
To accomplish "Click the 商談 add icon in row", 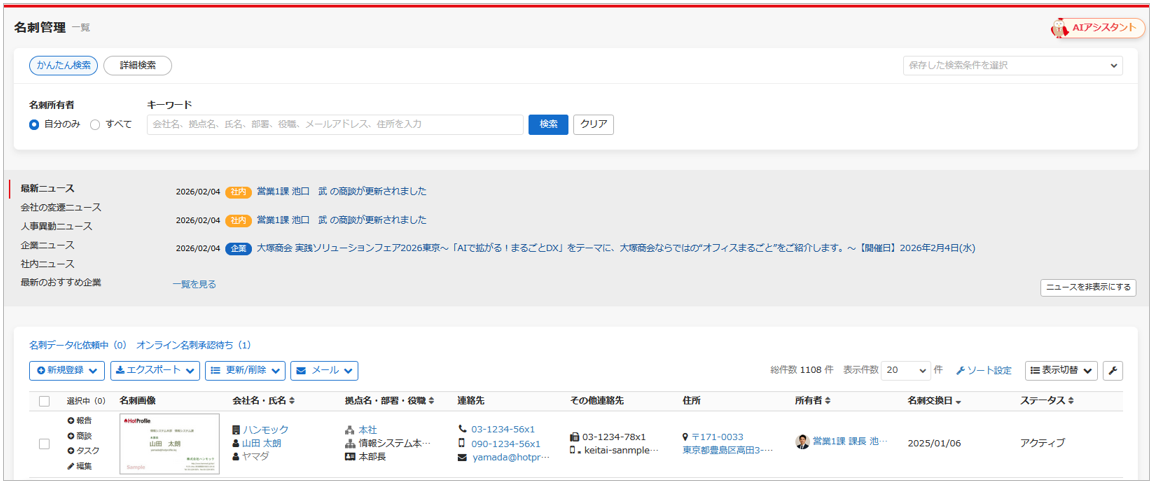I will (x=71, y=436).
